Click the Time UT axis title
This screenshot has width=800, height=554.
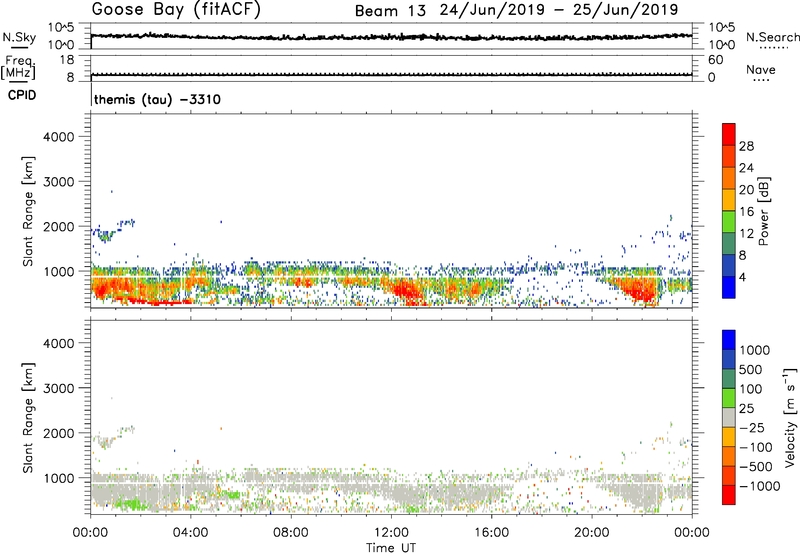[x=391, y=548]
